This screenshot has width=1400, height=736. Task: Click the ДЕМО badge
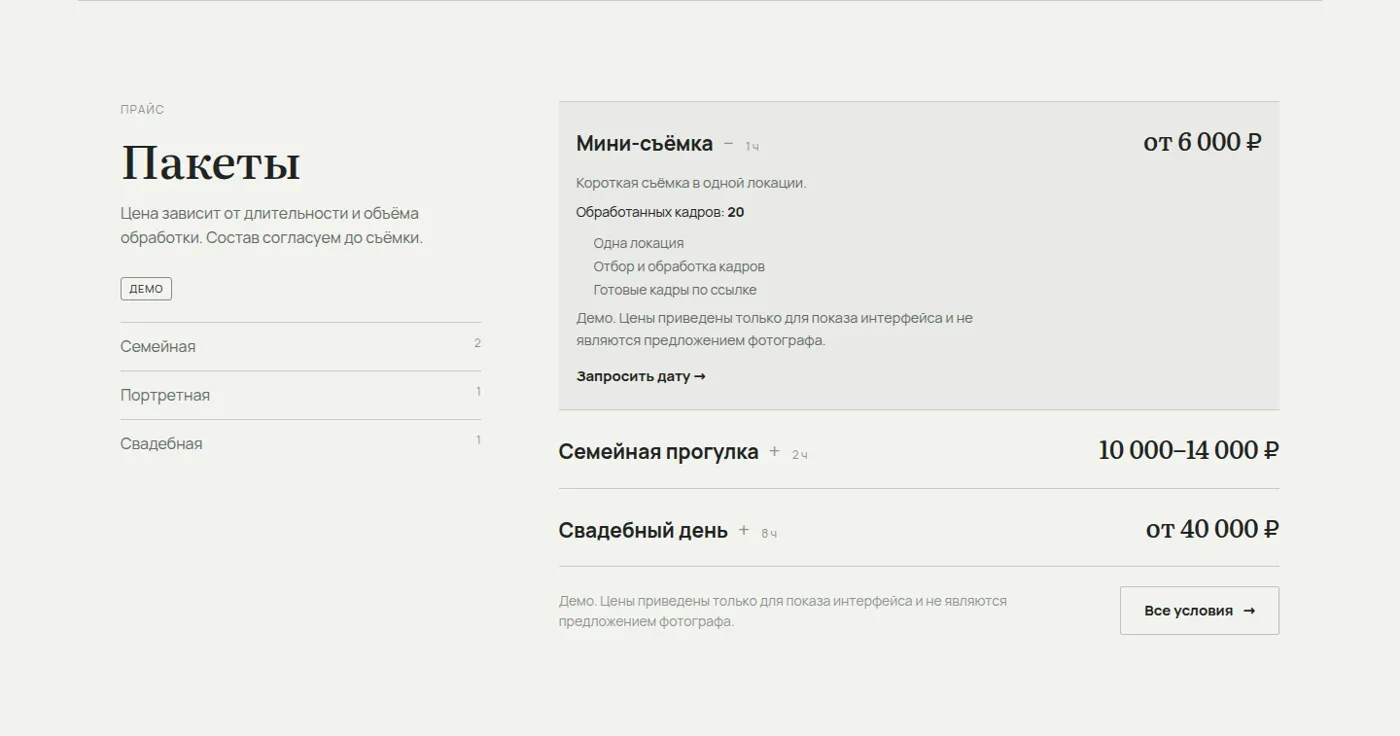pos(146,289)
